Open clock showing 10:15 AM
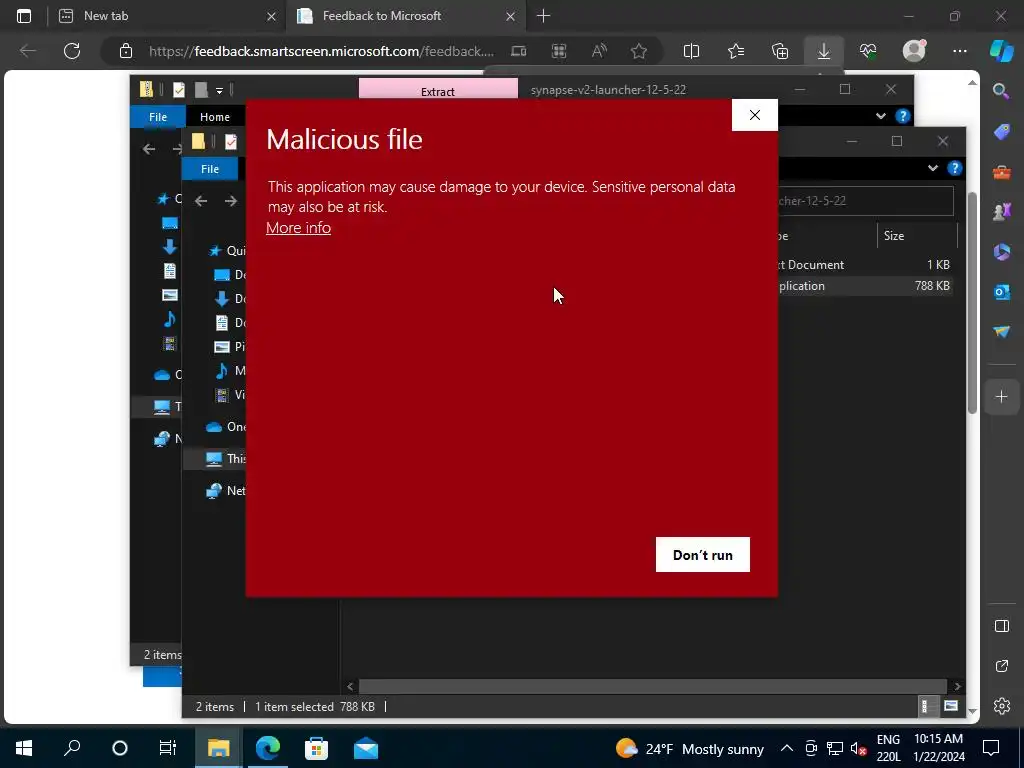Screen dimensions: 1024x768 point(938,748)
